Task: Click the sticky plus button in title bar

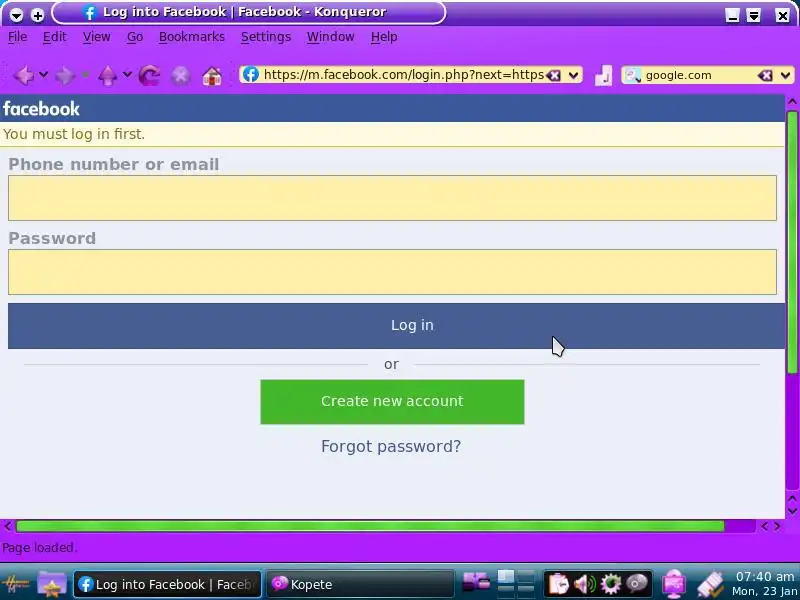Action: tap(37, 15)
